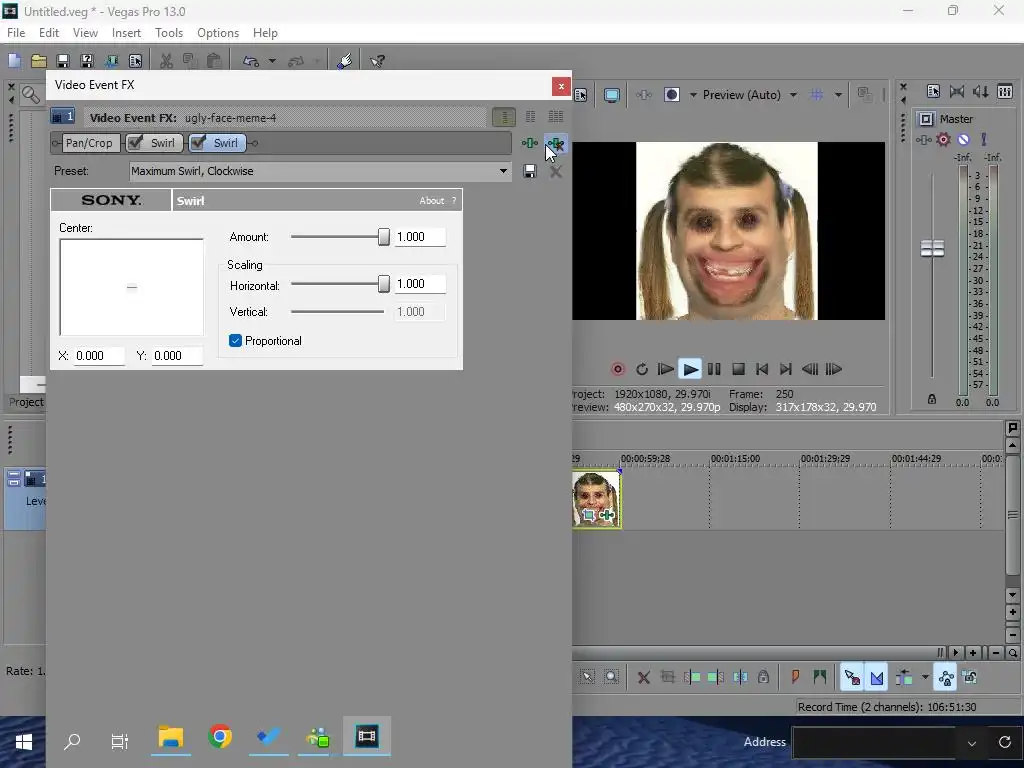Screen dimensions: 1024x768
Task: Select the Pan/Crop chain button
Action: coord(89,143)
